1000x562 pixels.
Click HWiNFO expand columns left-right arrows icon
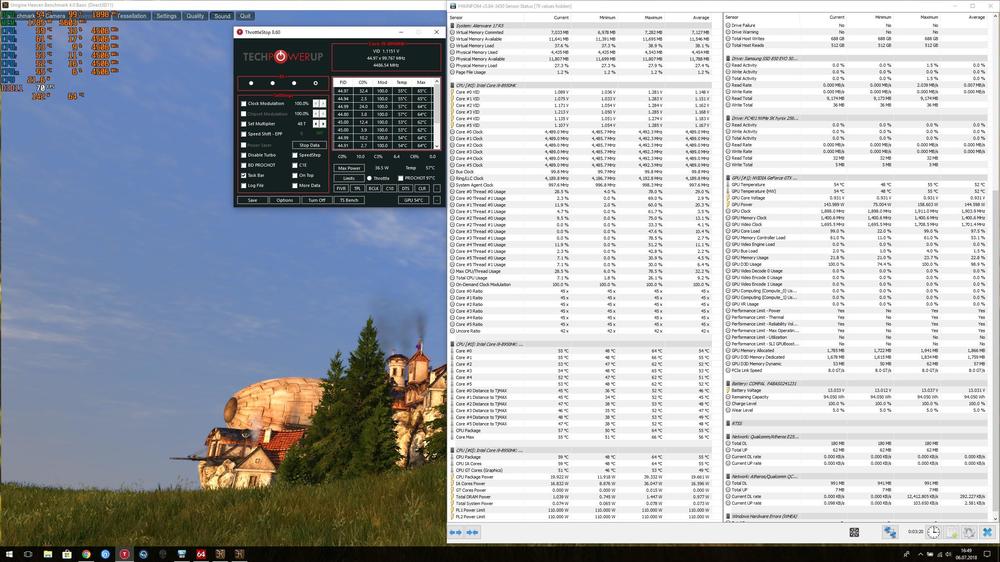458,533
